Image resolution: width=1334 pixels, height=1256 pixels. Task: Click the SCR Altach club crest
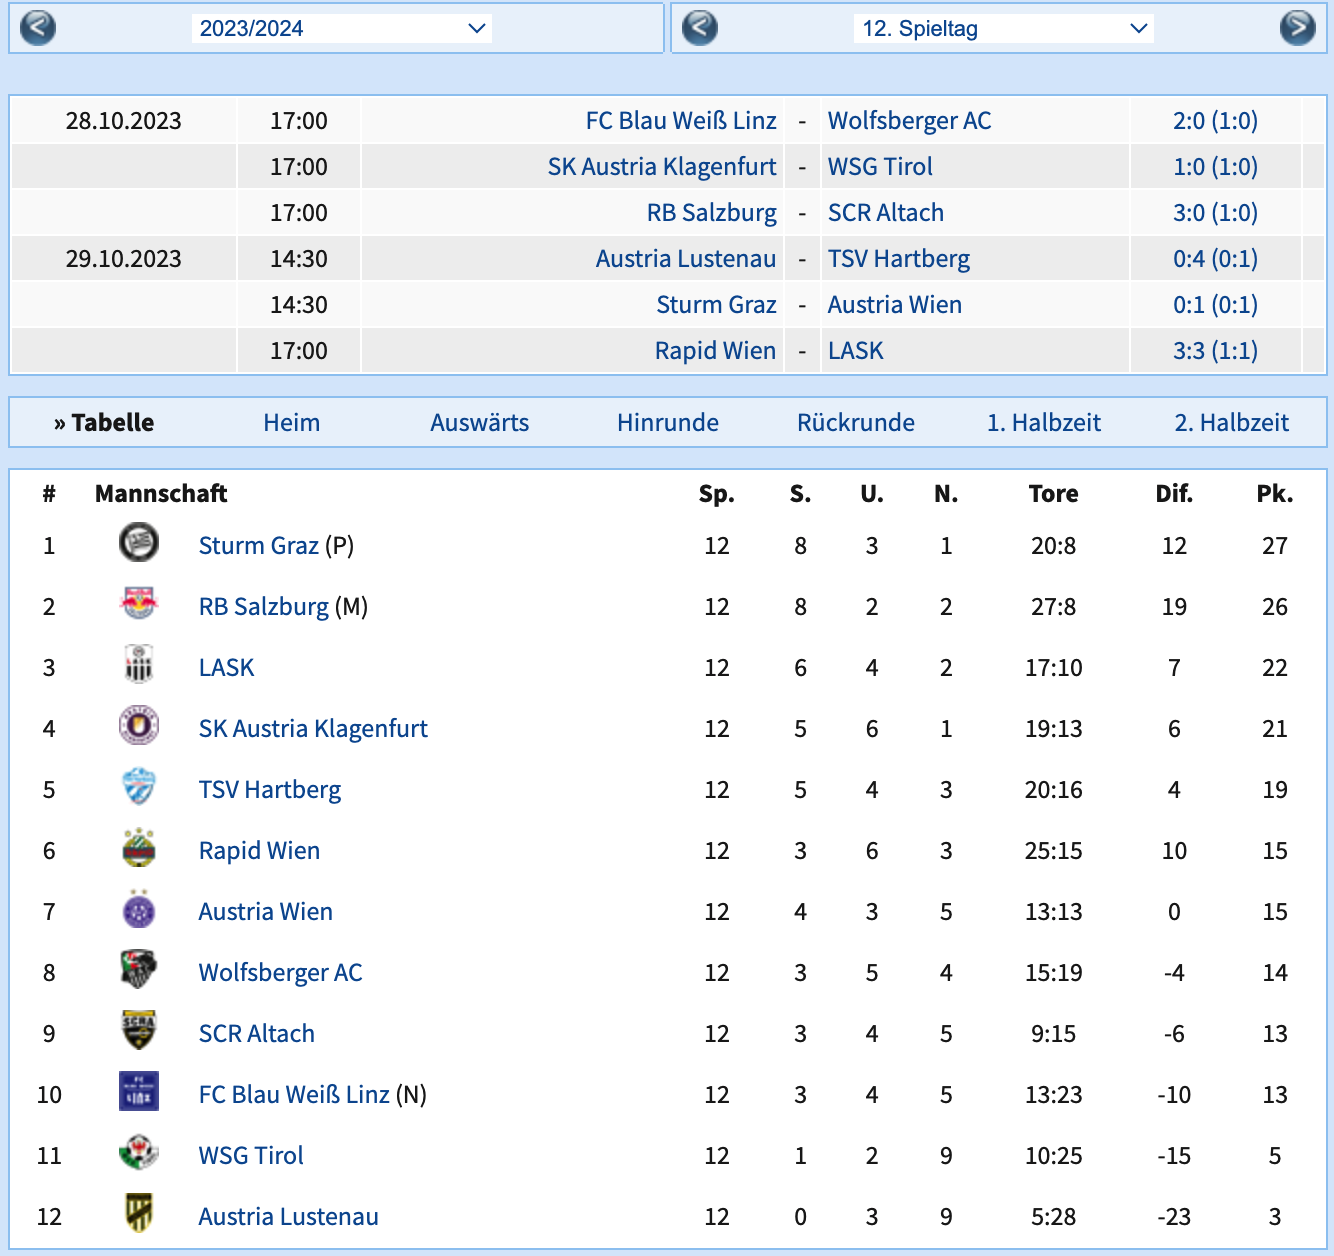click(139, 1031)
